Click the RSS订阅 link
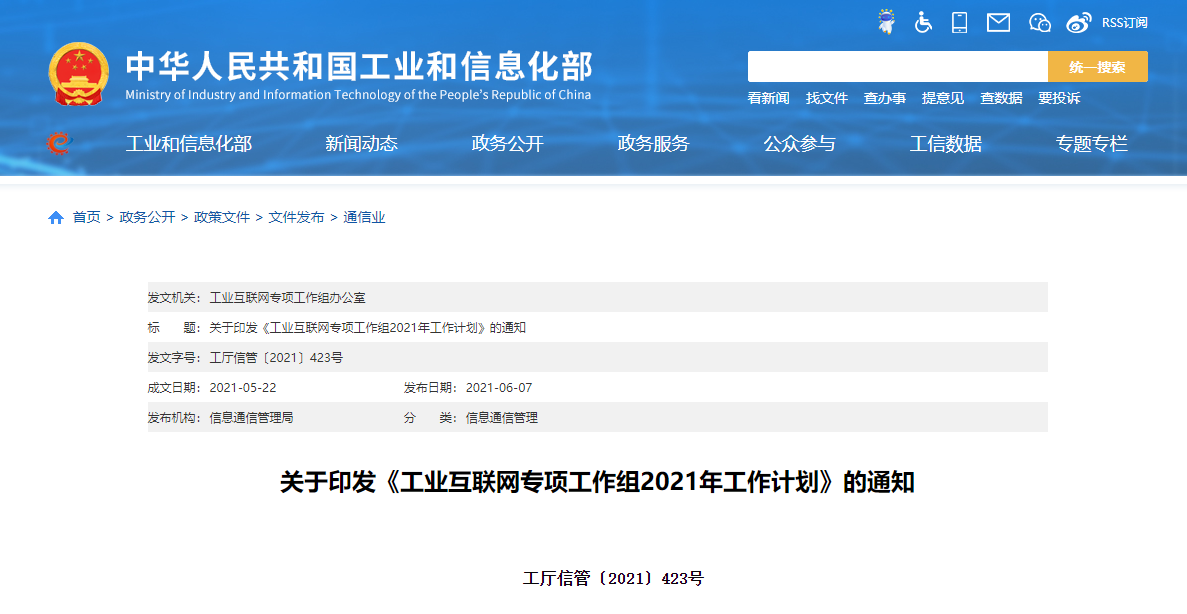 [x=1124, y=23]
